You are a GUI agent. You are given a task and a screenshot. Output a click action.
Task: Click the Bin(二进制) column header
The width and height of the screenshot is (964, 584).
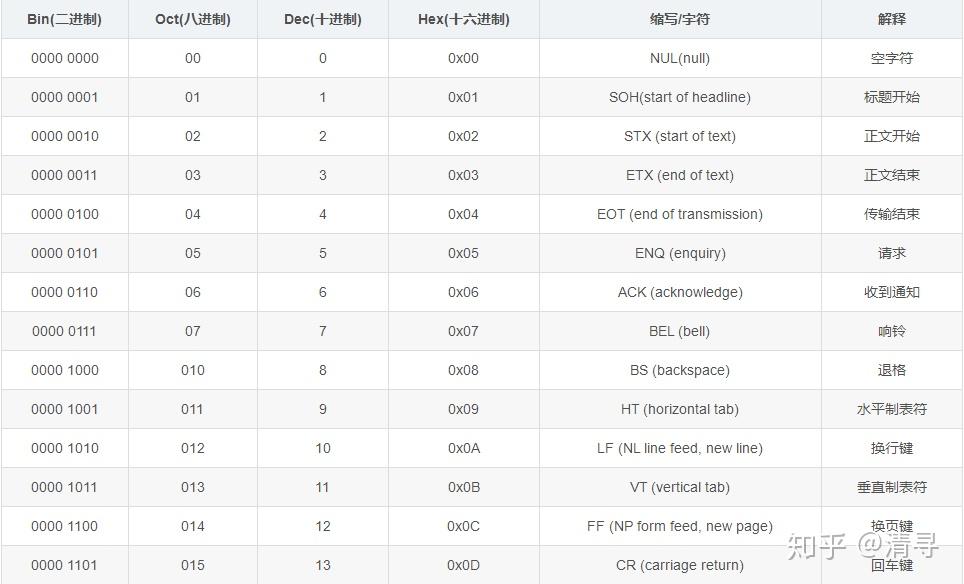click(65, 19)
